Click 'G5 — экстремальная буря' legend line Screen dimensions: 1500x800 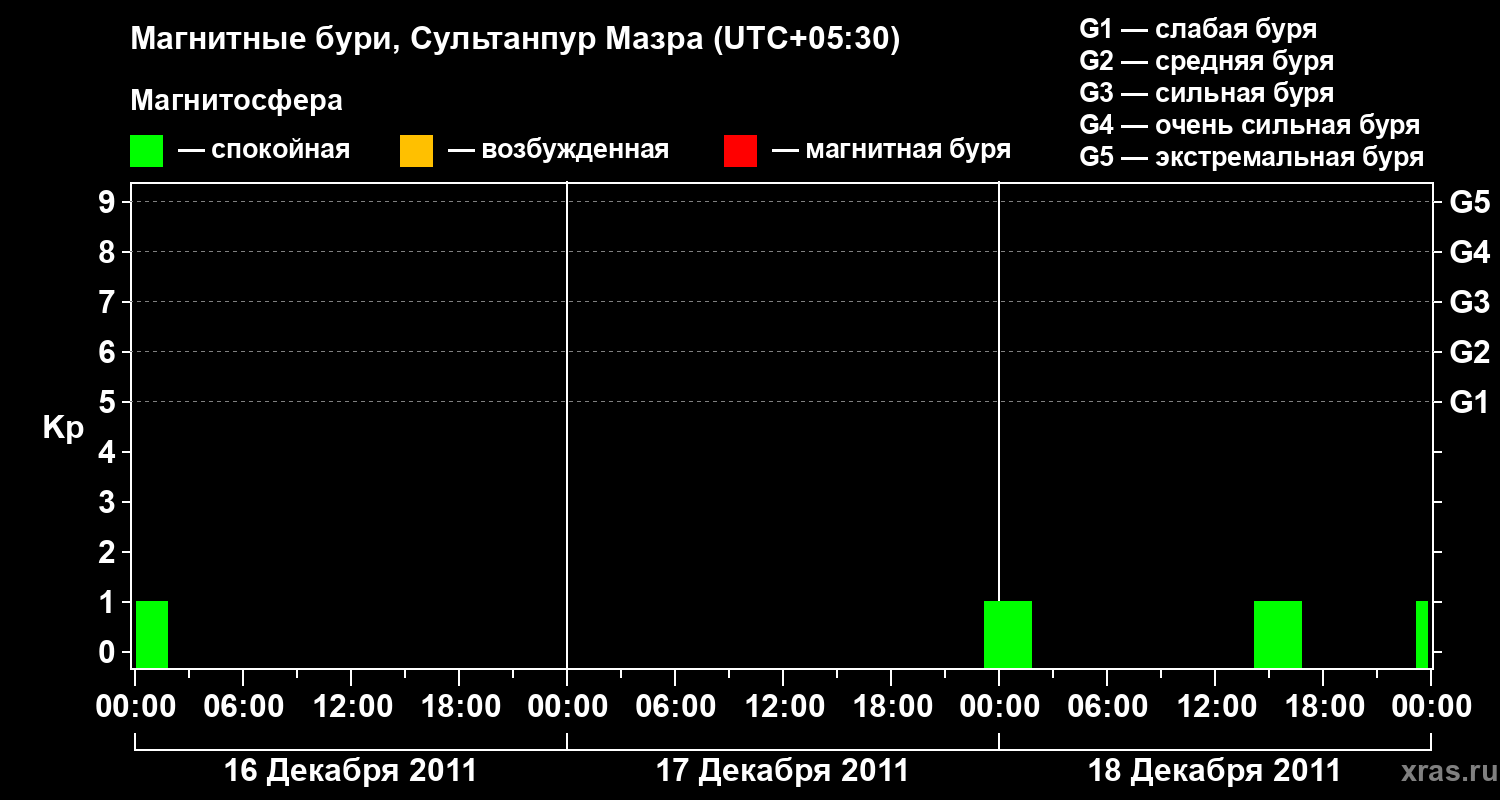pos(1252,157)
